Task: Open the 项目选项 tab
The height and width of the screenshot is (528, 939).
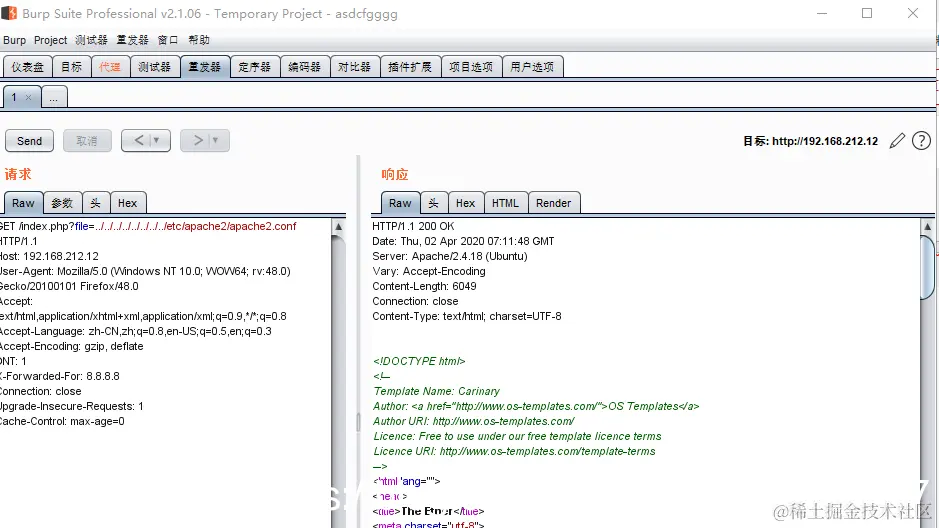Action: point(471,66)
